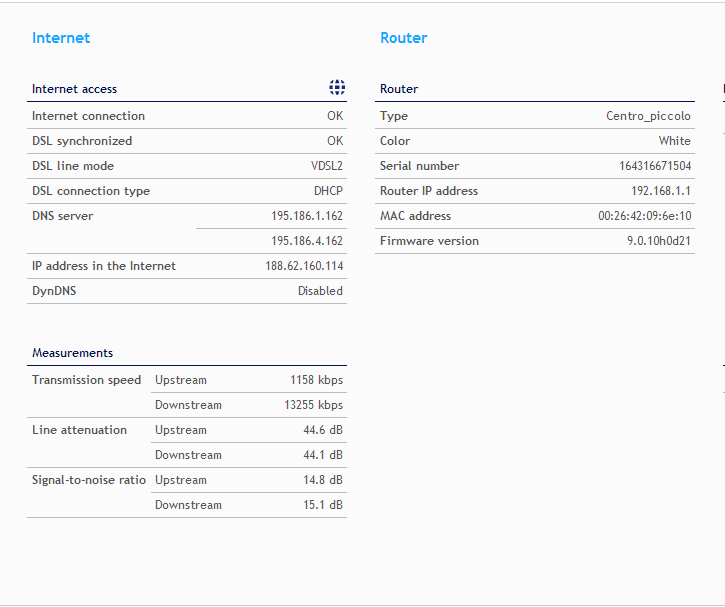Image resolution: width=725 pixels, height=607 pixels.
Task: Click the Line attenuation row label
Action: click(x=80, y=430)
